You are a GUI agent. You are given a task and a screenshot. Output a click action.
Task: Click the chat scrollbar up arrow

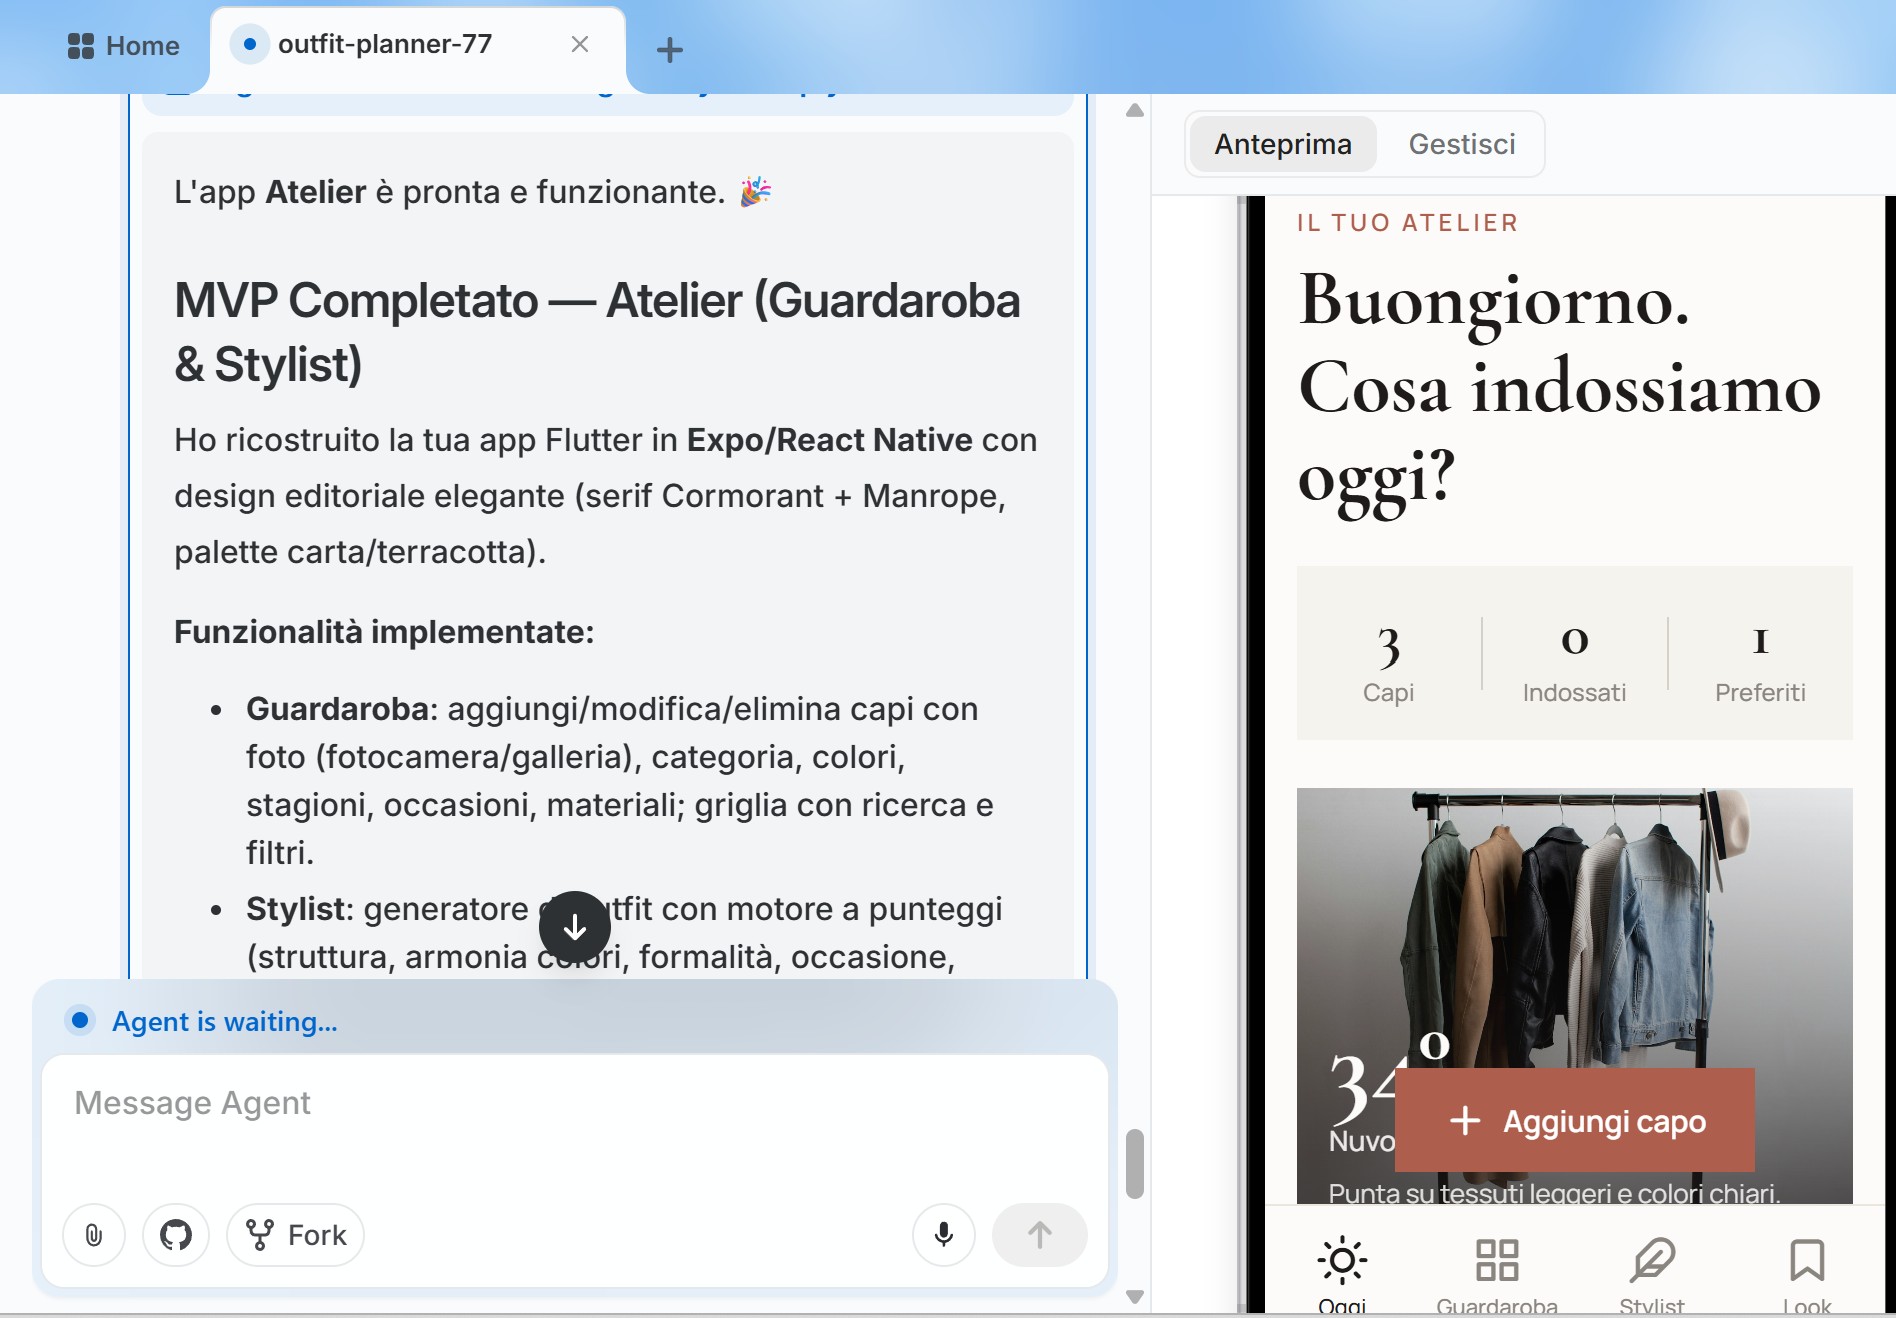click(1134, 110)
